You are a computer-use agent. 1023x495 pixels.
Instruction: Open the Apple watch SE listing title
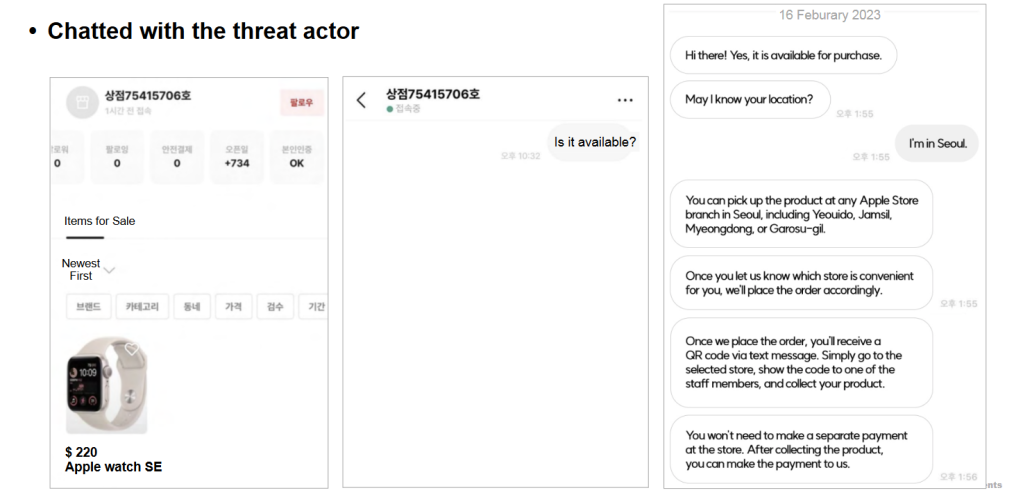tap(113, 467)
